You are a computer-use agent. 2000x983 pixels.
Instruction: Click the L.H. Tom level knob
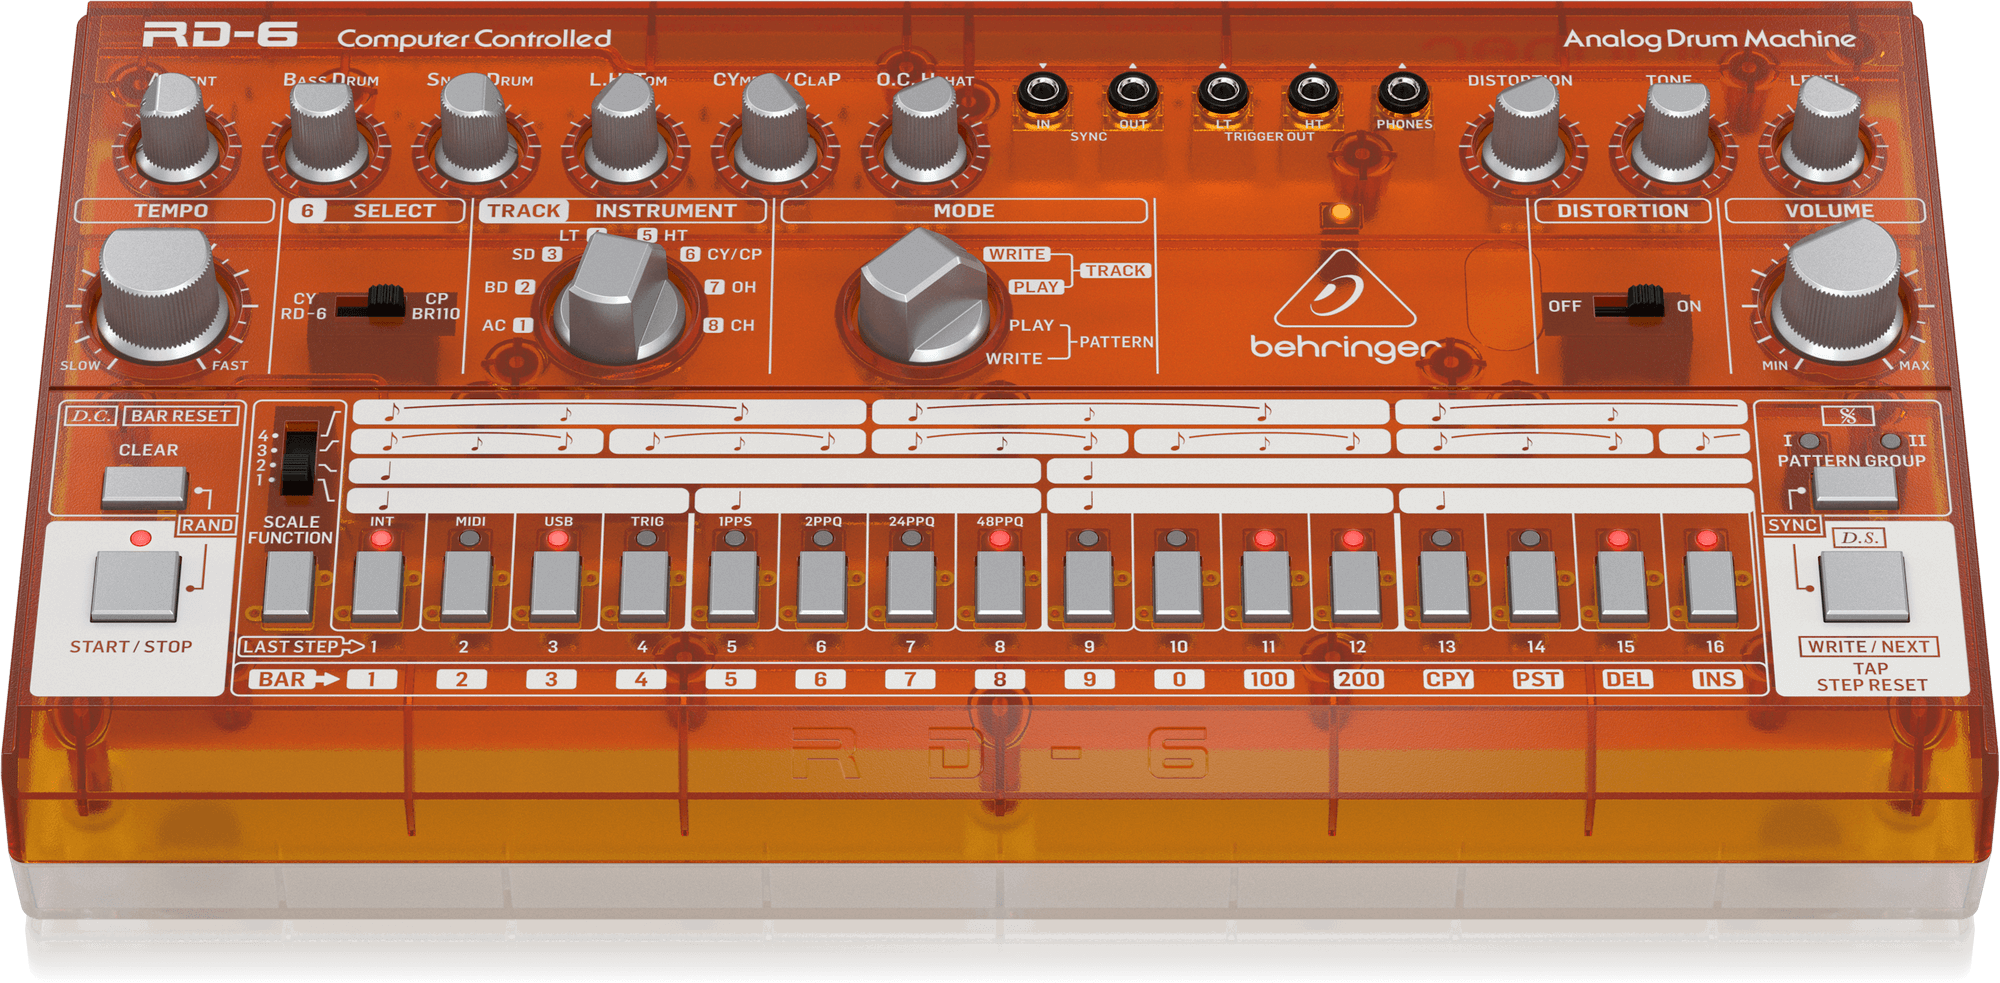click(x=625, y=128)
